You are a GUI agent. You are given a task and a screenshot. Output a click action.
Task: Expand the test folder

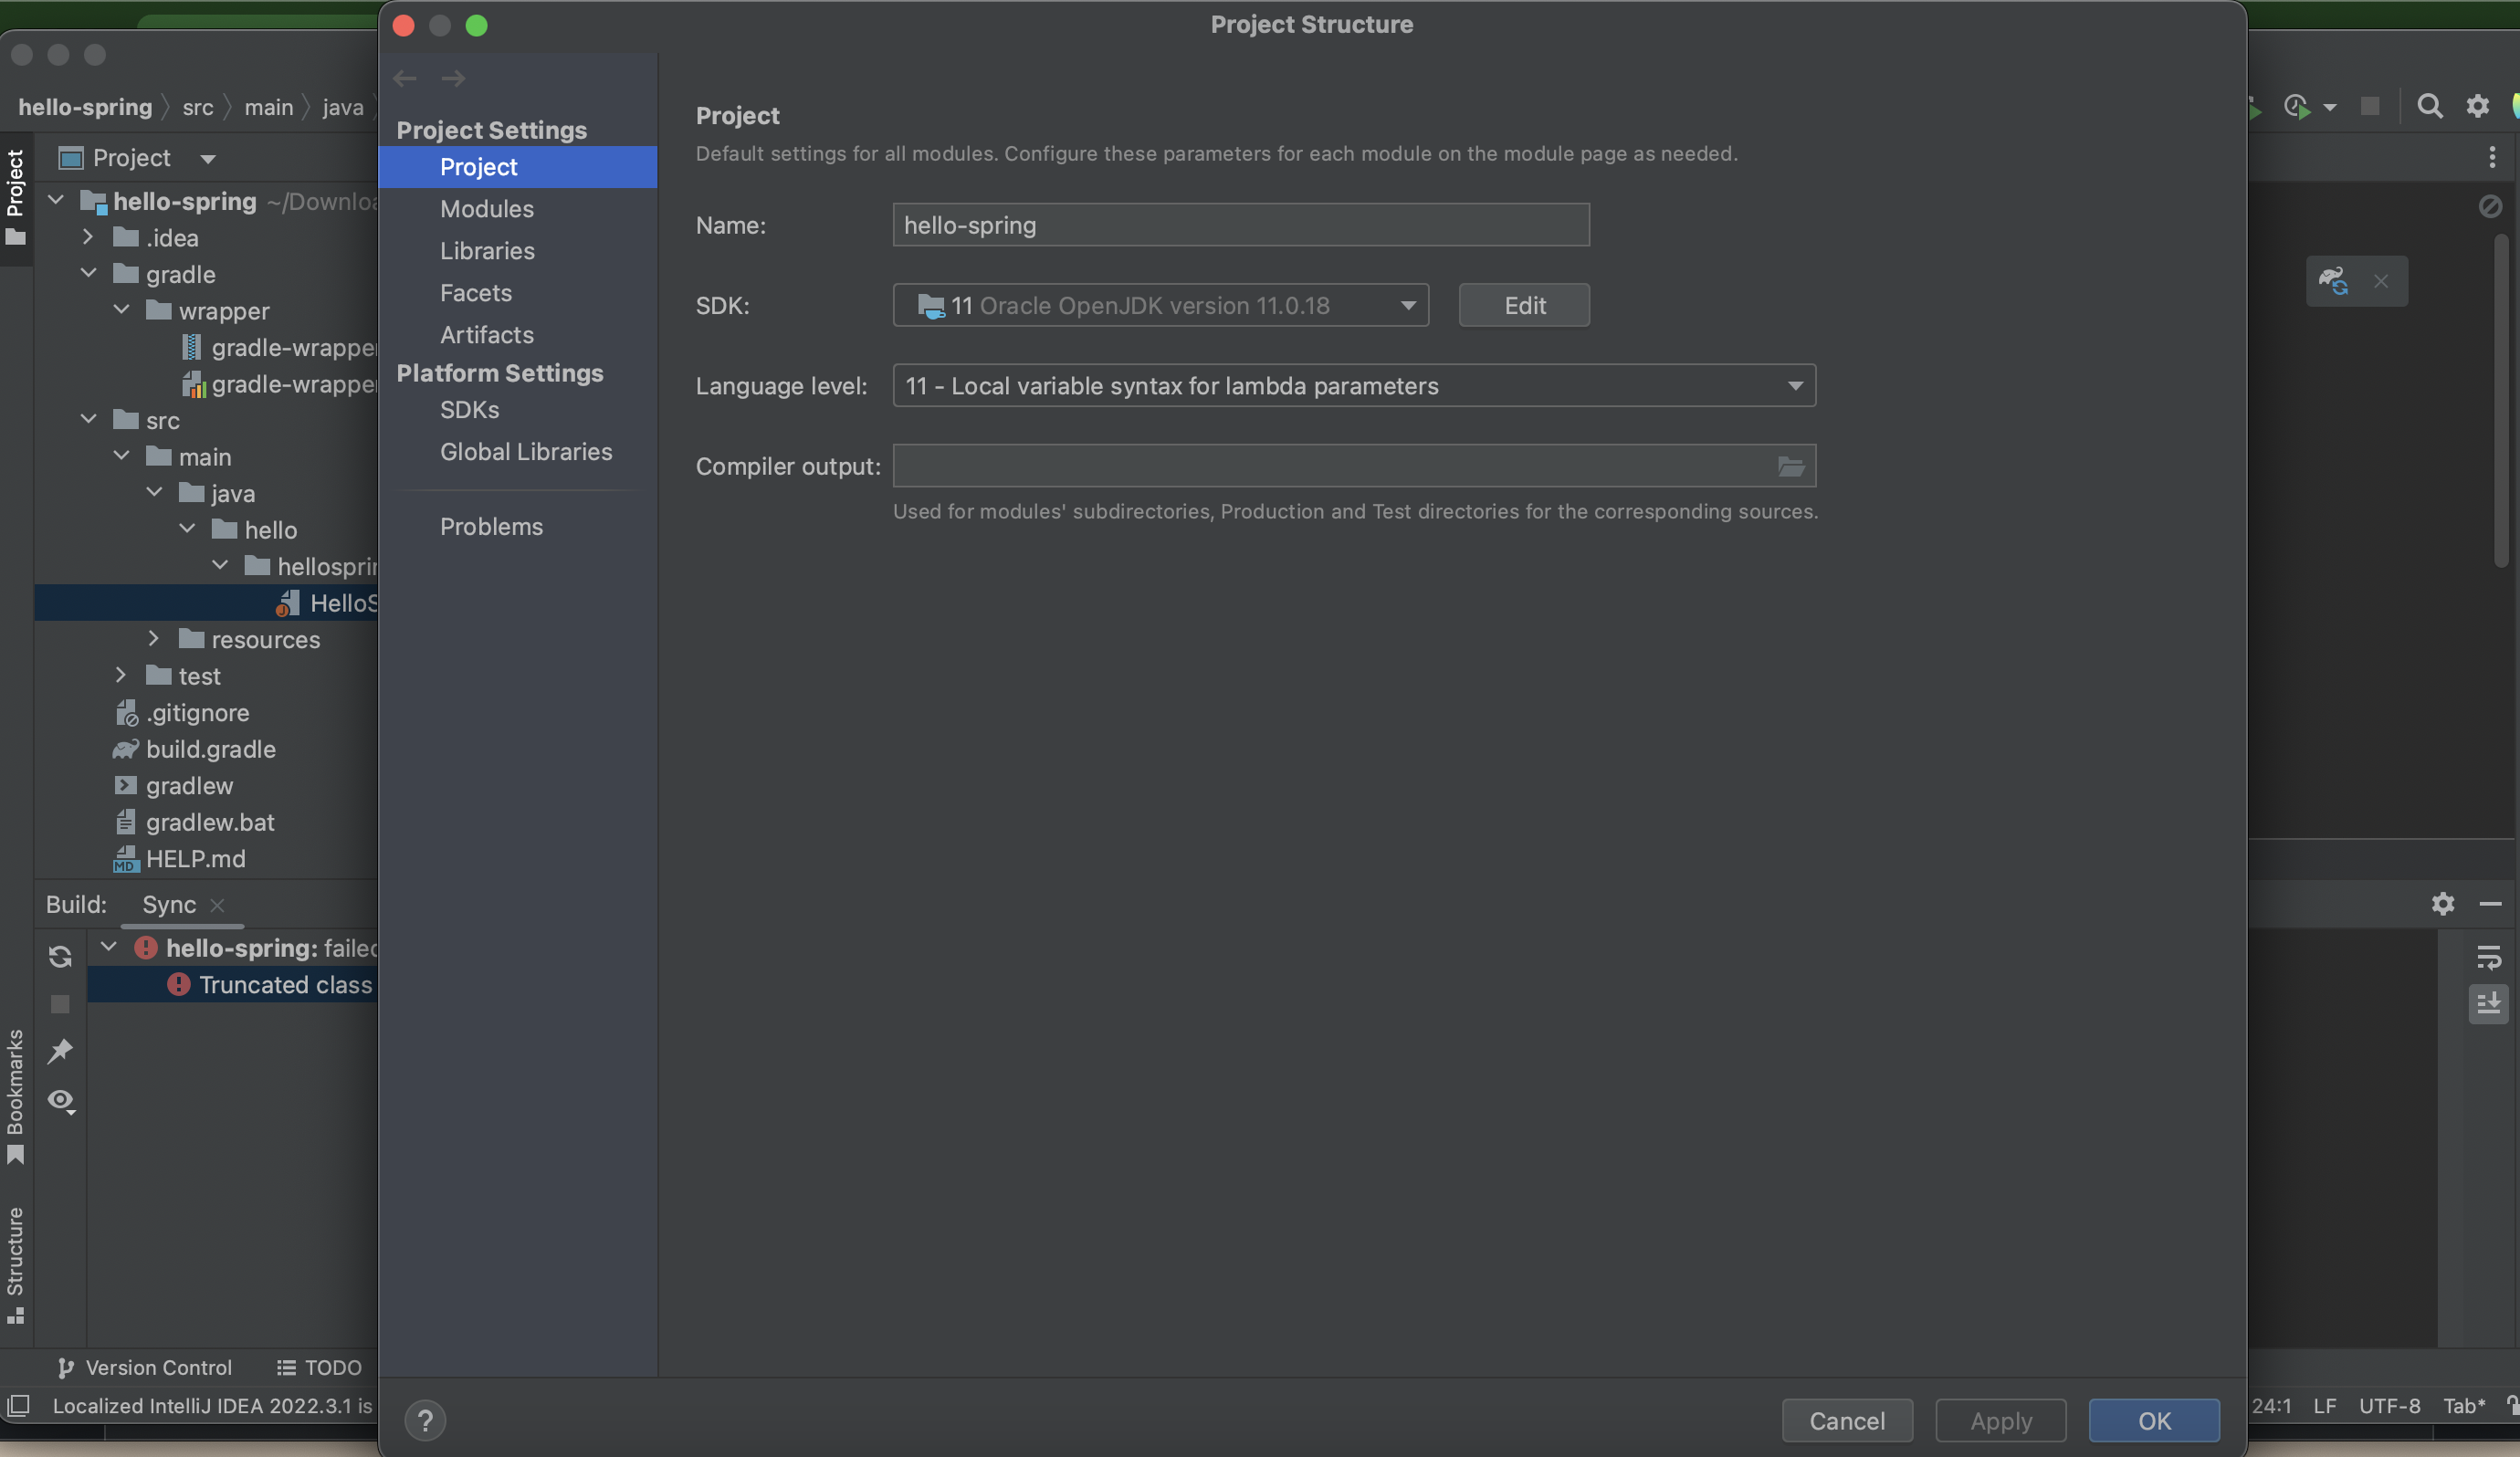coord(121,675)
